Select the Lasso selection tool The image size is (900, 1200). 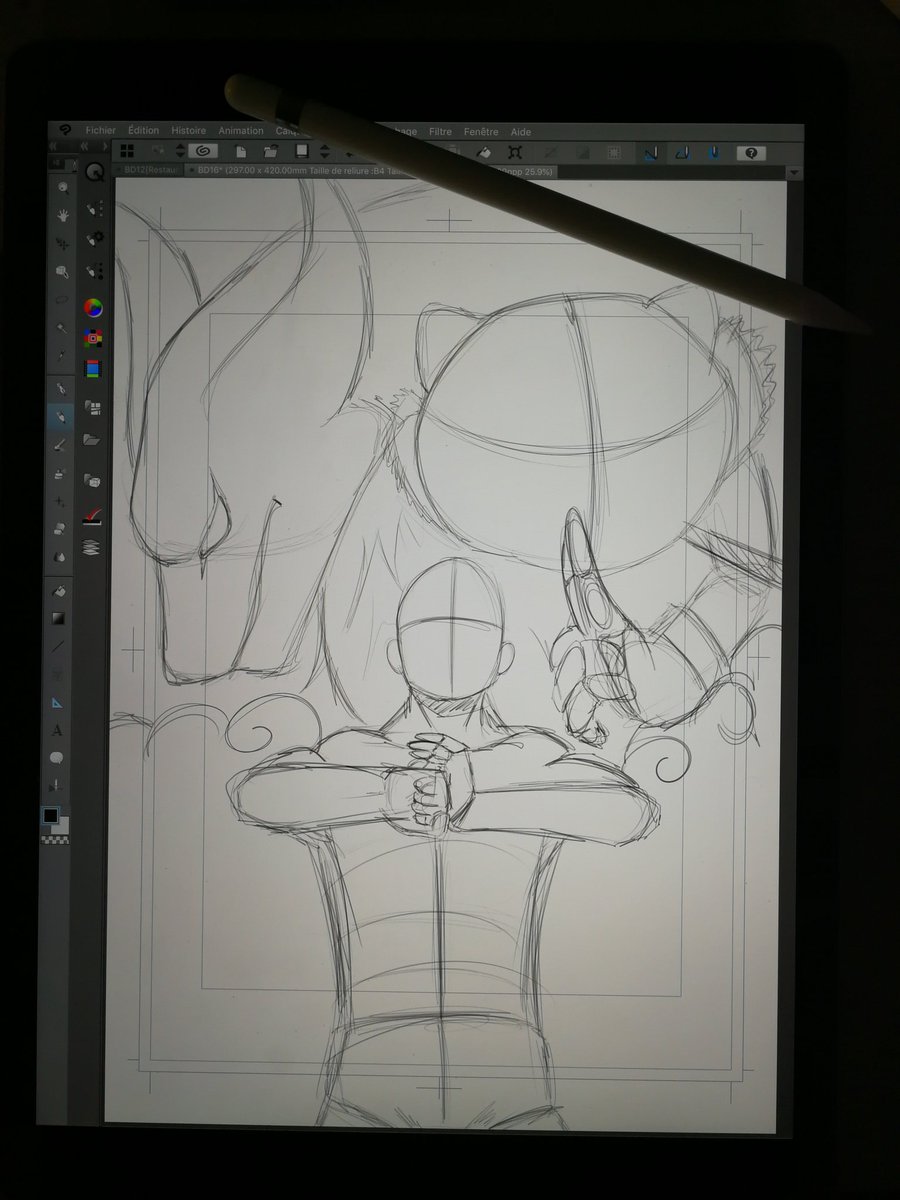pyautogui.click(x=63, y=300)
